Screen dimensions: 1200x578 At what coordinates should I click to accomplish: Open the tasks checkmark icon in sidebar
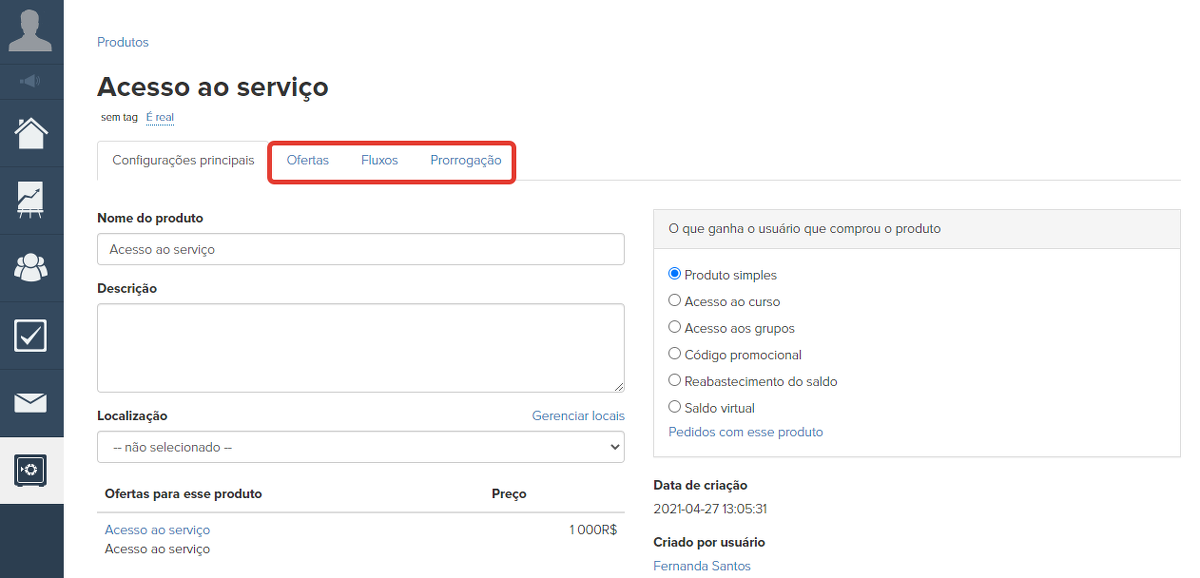coord(31,335)
